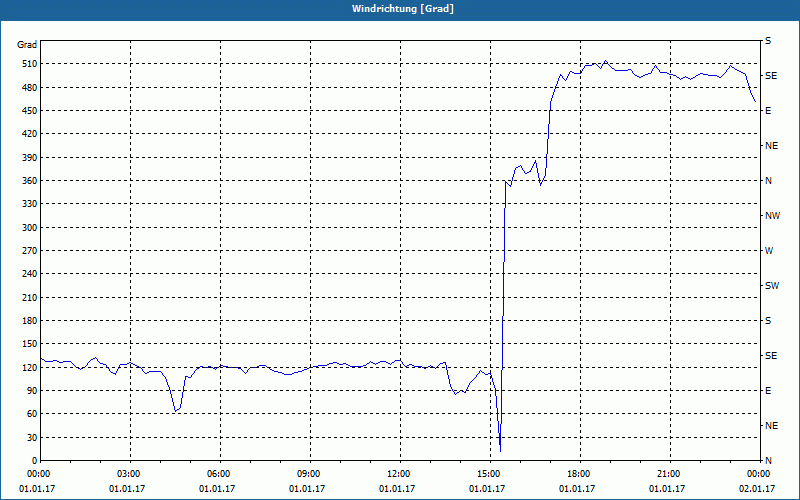Click the blue line's lowest dip just after 15:00
Image resolution: width=800 pixels, height=500 pixels.
pos(501,451)
